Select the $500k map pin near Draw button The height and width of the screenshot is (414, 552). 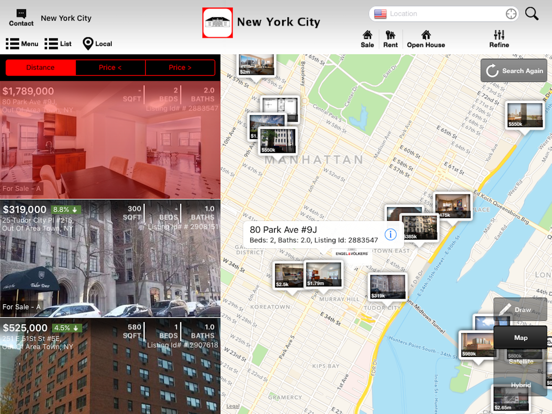(477, 344)
